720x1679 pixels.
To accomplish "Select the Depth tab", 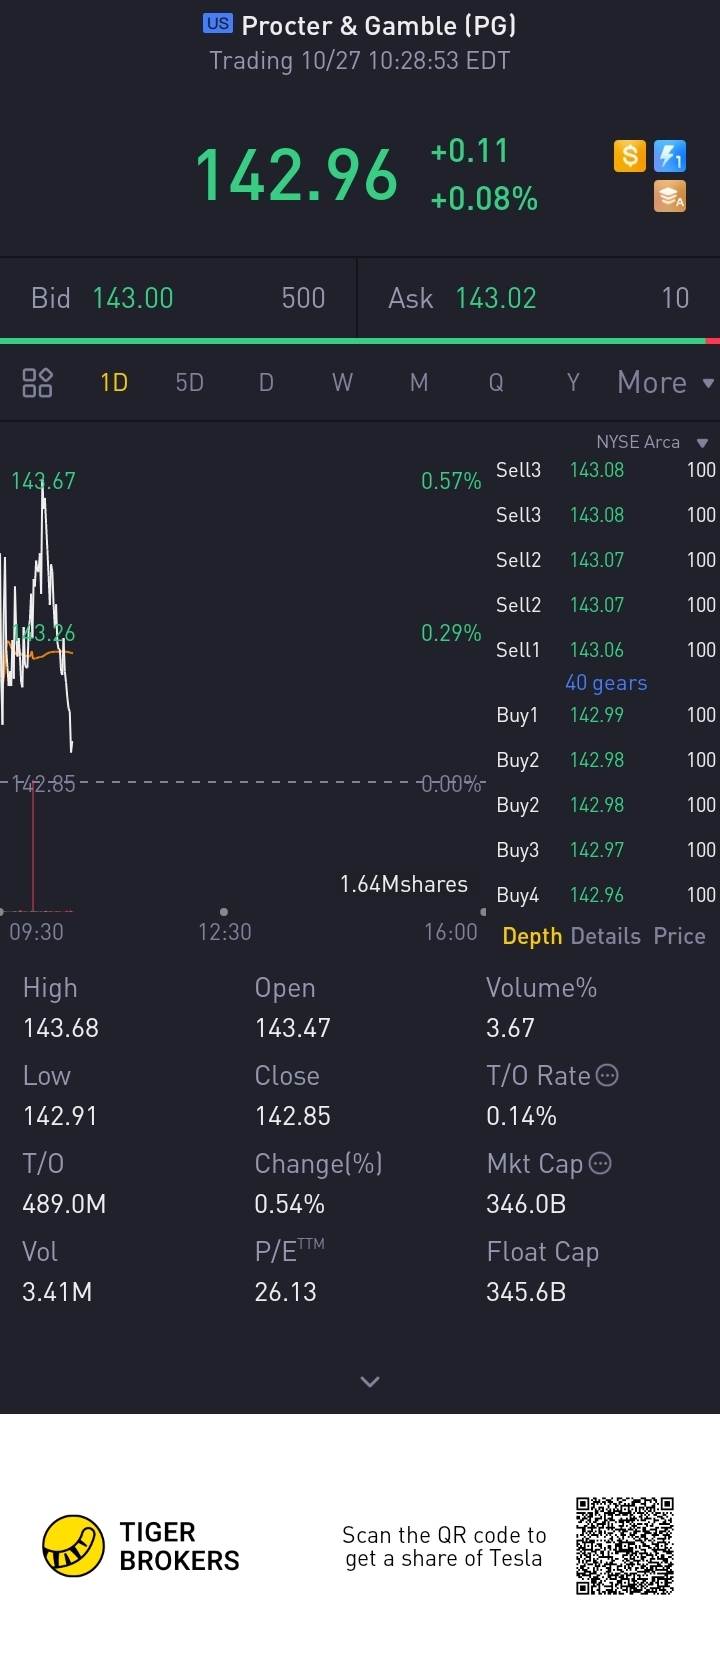I will tap(532, 936).
